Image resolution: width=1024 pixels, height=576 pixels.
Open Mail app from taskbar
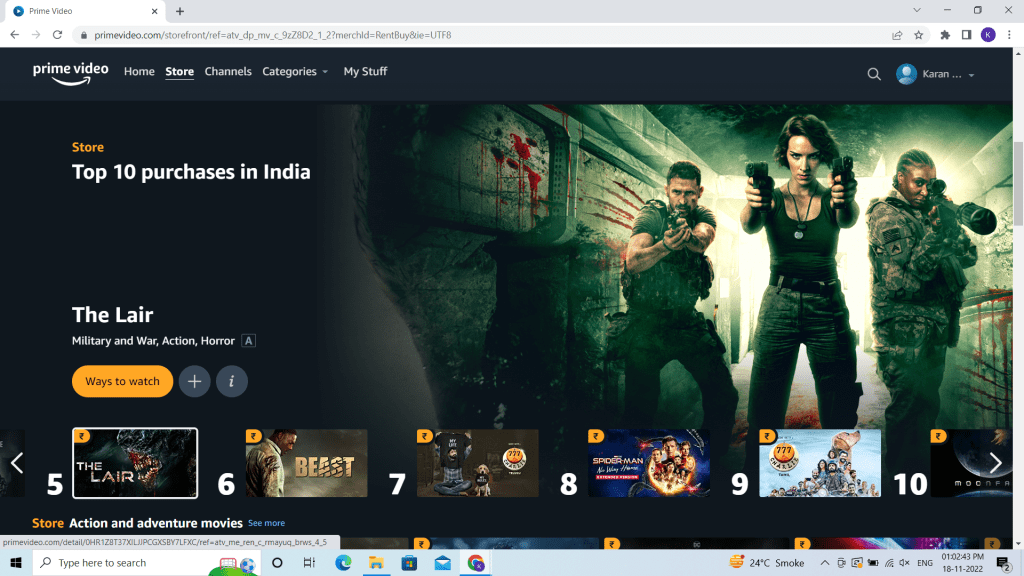coord(442,562)
